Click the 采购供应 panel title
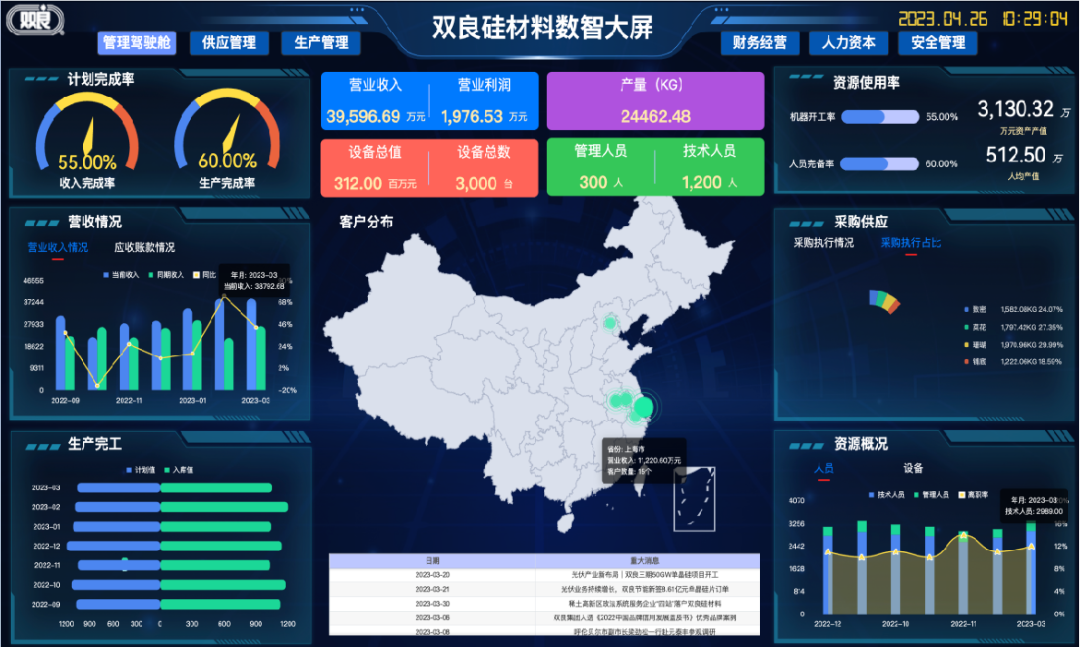1080x647 pixels. (x=861, y=222)
